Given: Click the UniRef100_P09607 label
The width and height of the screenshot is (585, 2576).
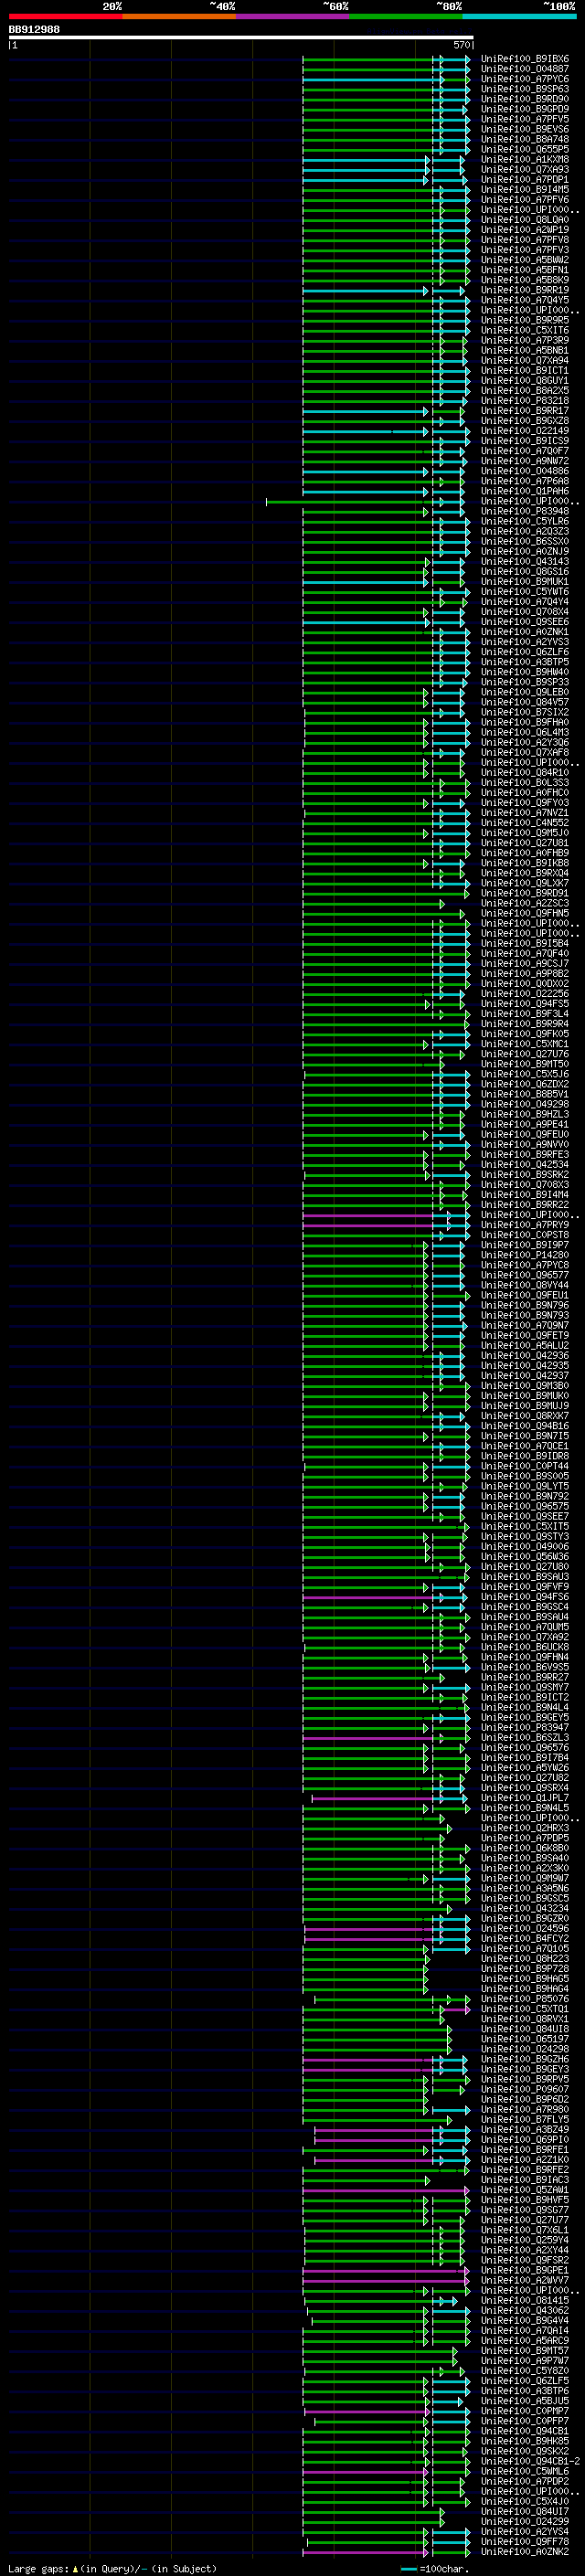Looking at the screenshot, I should 524,2089.
